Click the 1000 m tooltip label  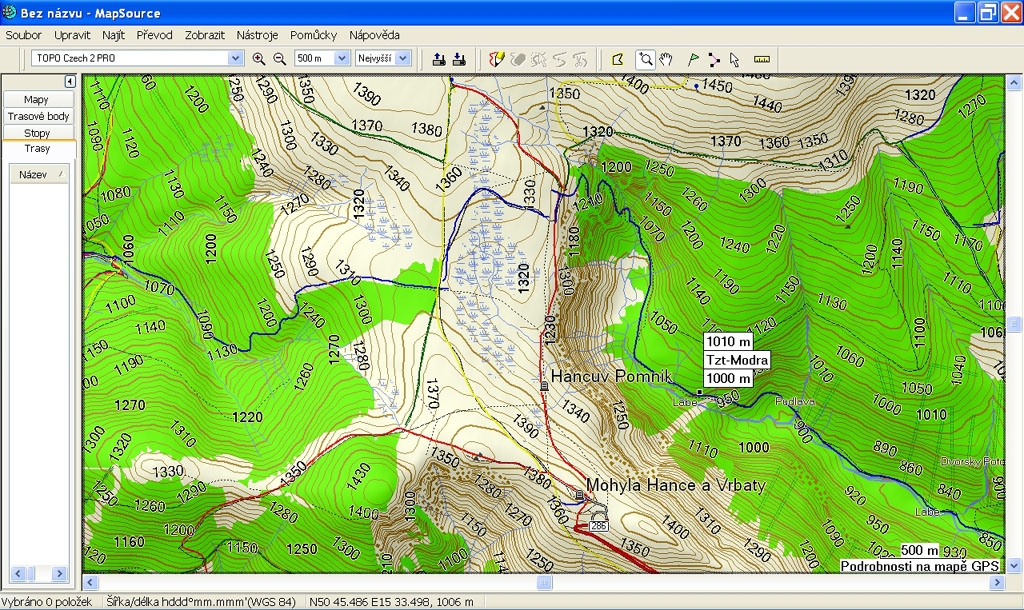pos(728,378)
